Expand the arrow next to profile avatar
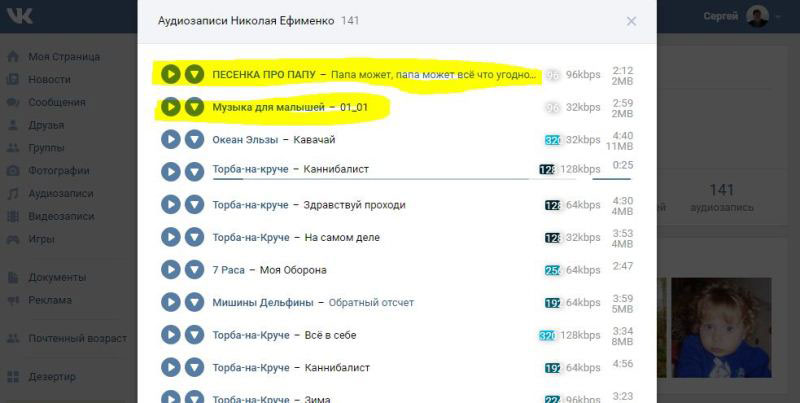The height and width of the screenshot is (403, 800). point(778,17)
